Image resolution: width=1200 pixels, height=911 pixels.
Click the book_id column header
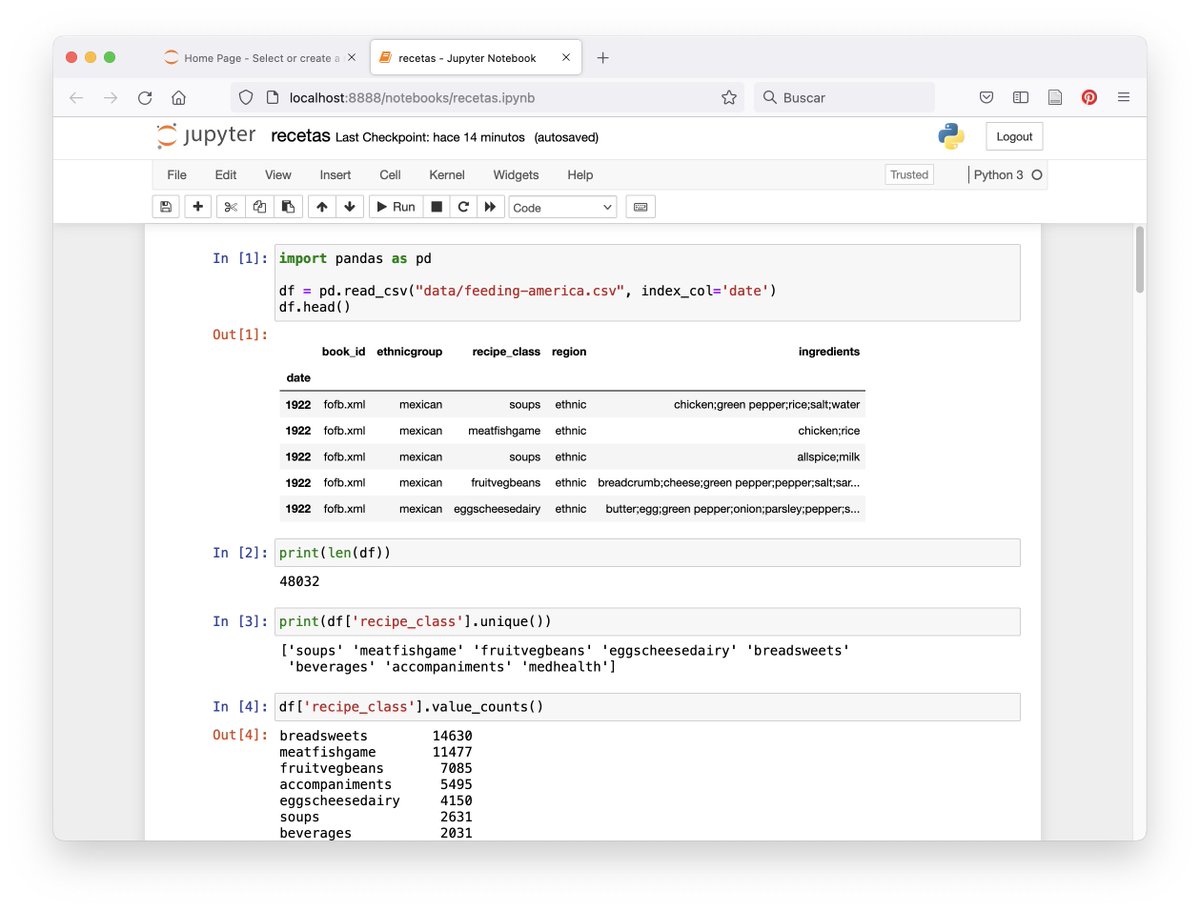click(x=343, y=352)
